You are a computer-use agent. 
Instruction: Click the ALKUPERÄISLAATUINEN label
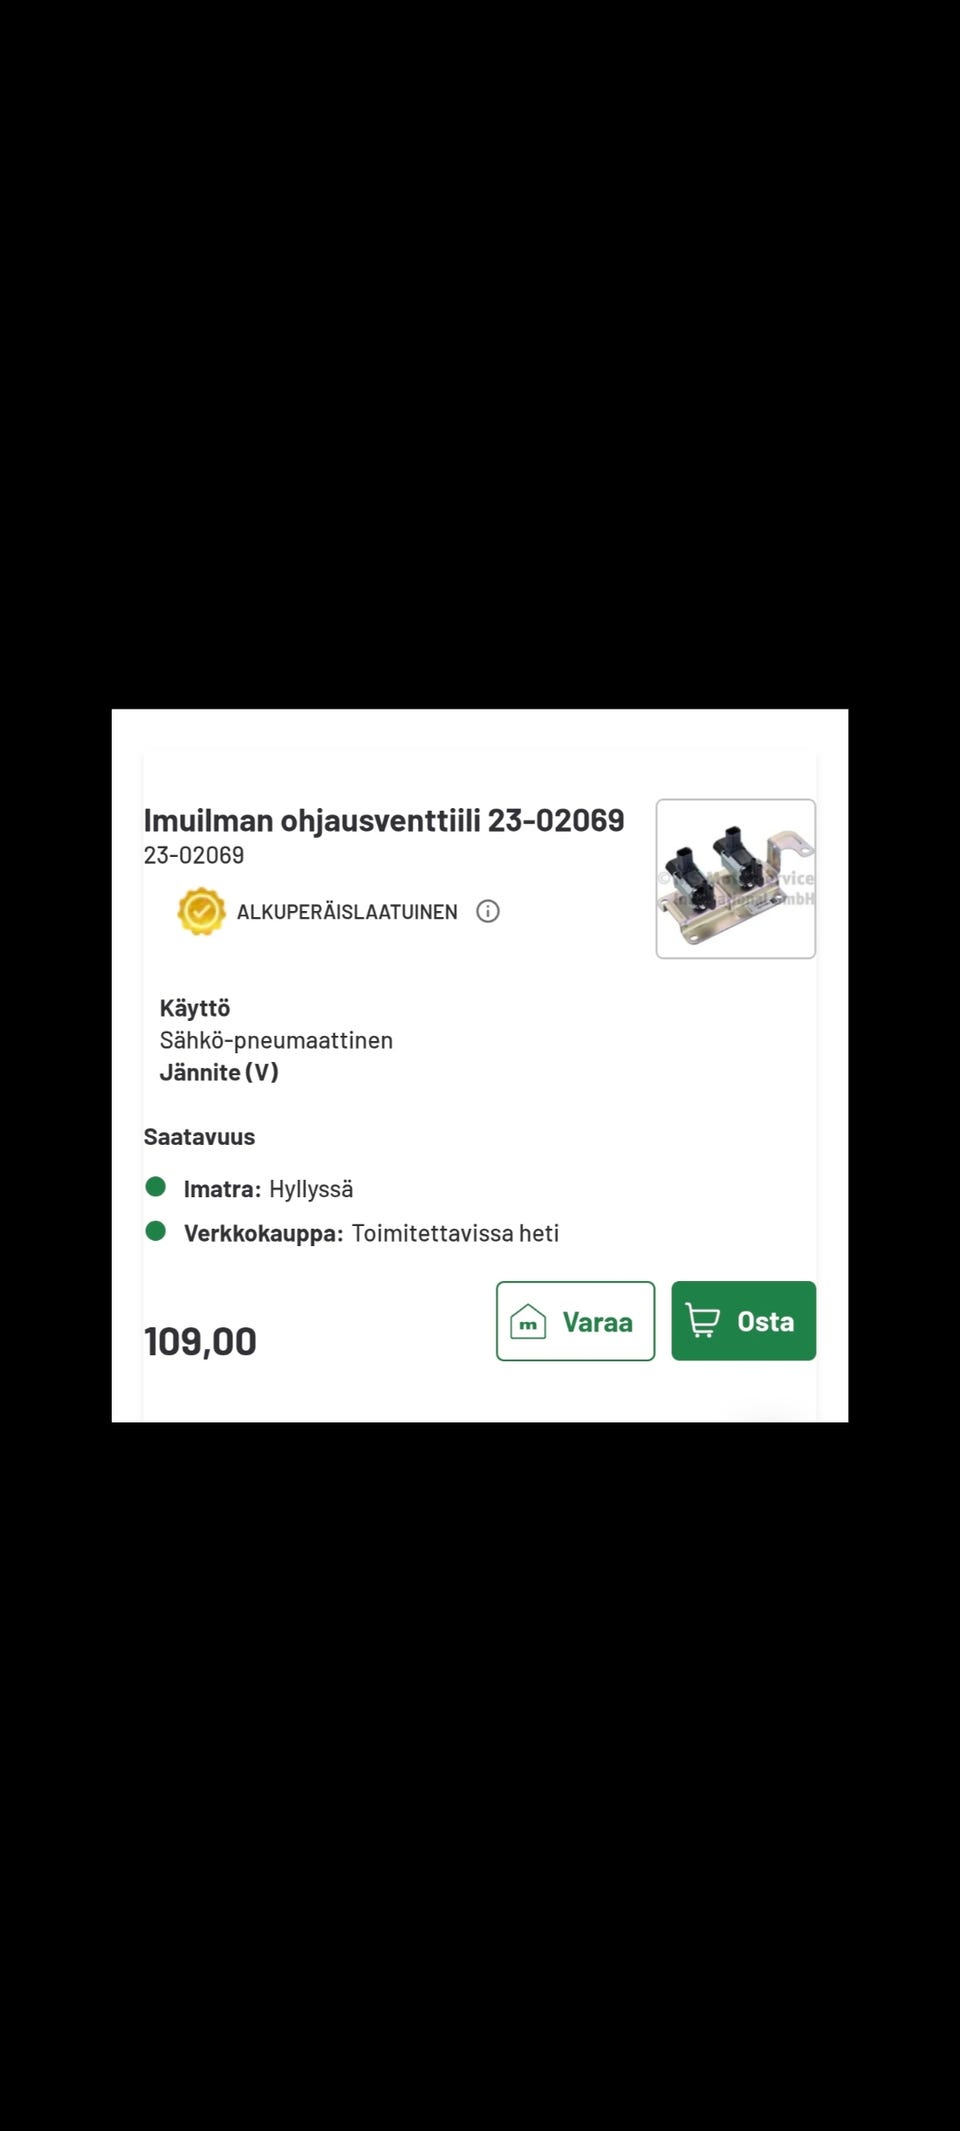click(347, 912)
